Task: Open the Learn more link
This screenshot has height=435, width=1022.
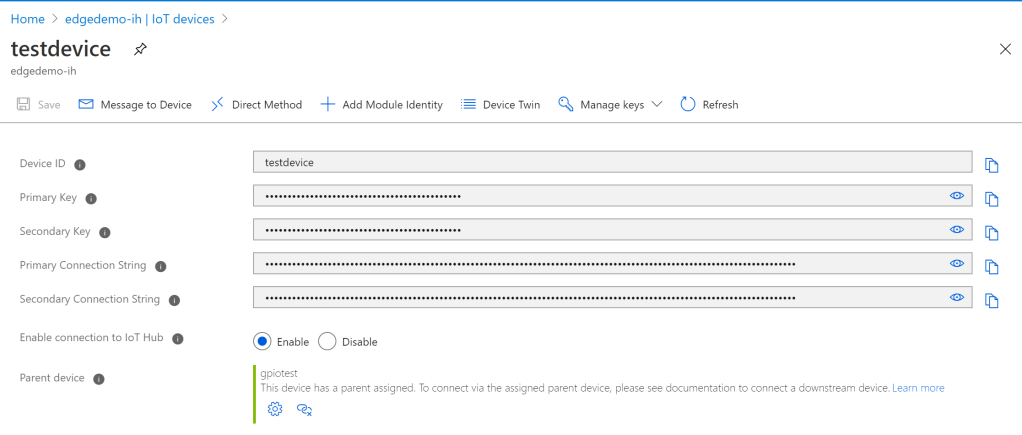Action: (x=918, y=388)
